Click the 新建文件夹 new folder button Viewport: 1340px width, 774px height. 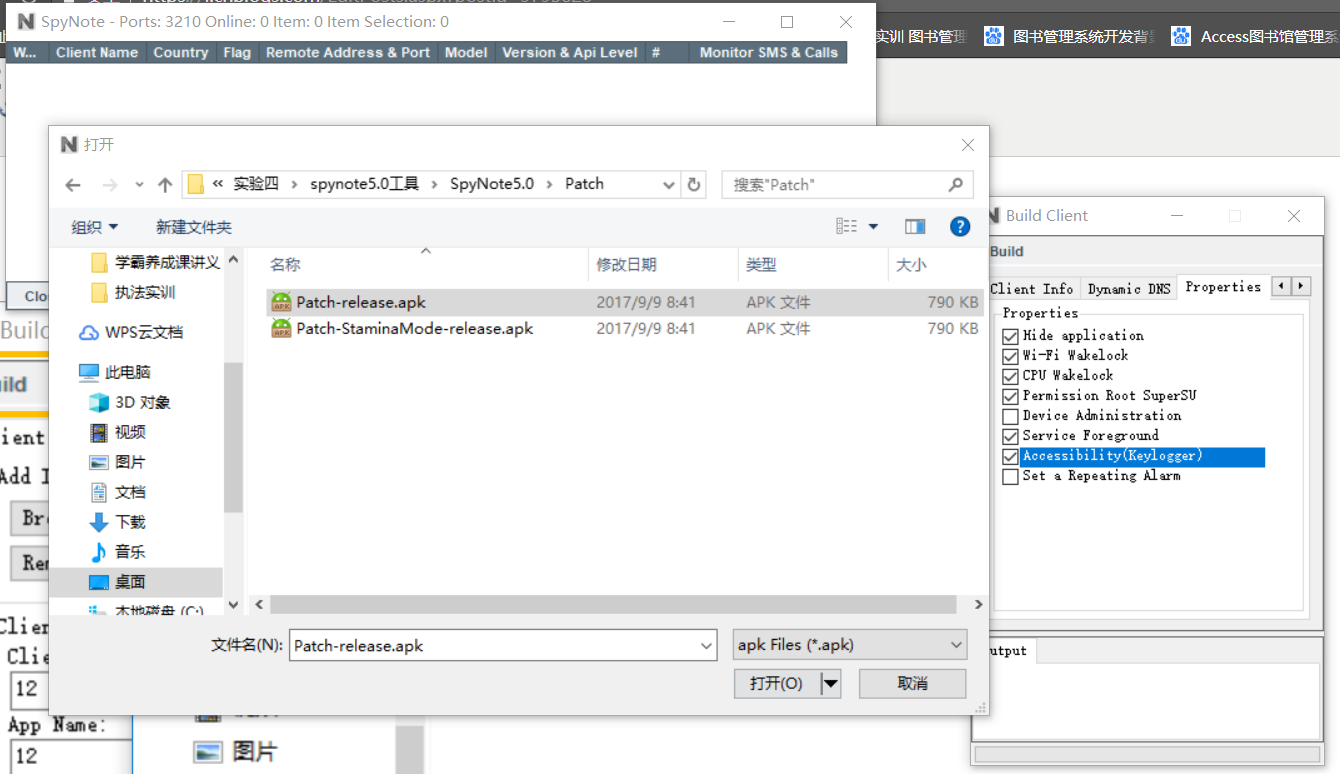(x=194, y=227)
